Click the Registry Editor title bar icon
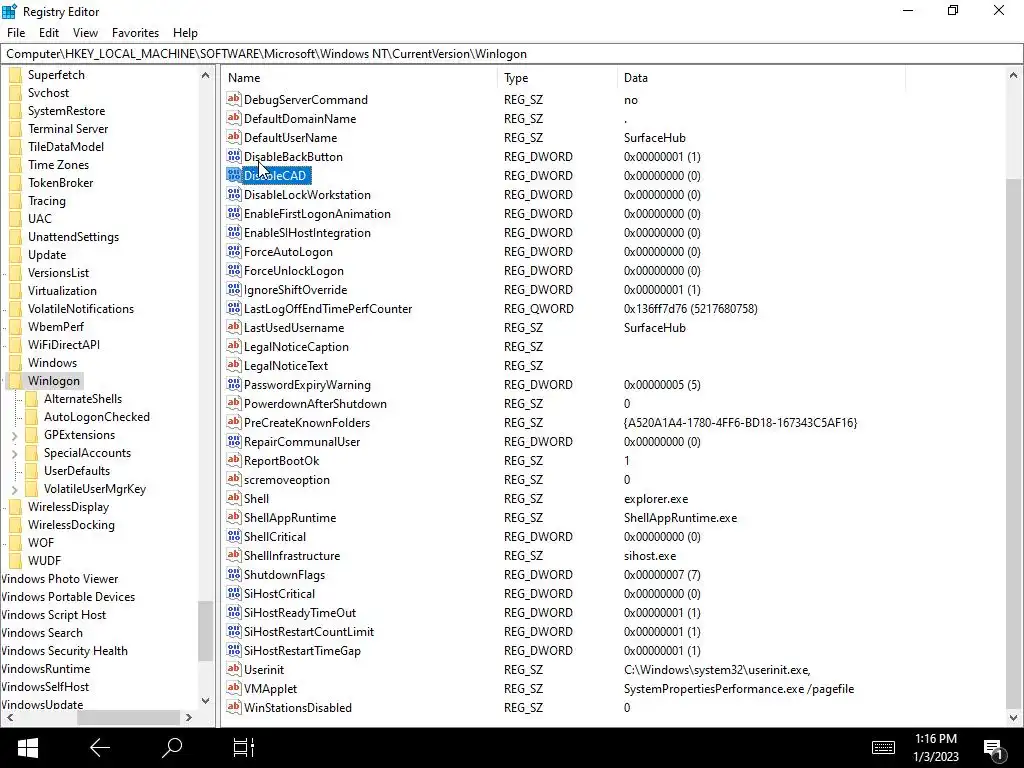1024x768 pixels. pyautogui.click(x=9, y=11)
